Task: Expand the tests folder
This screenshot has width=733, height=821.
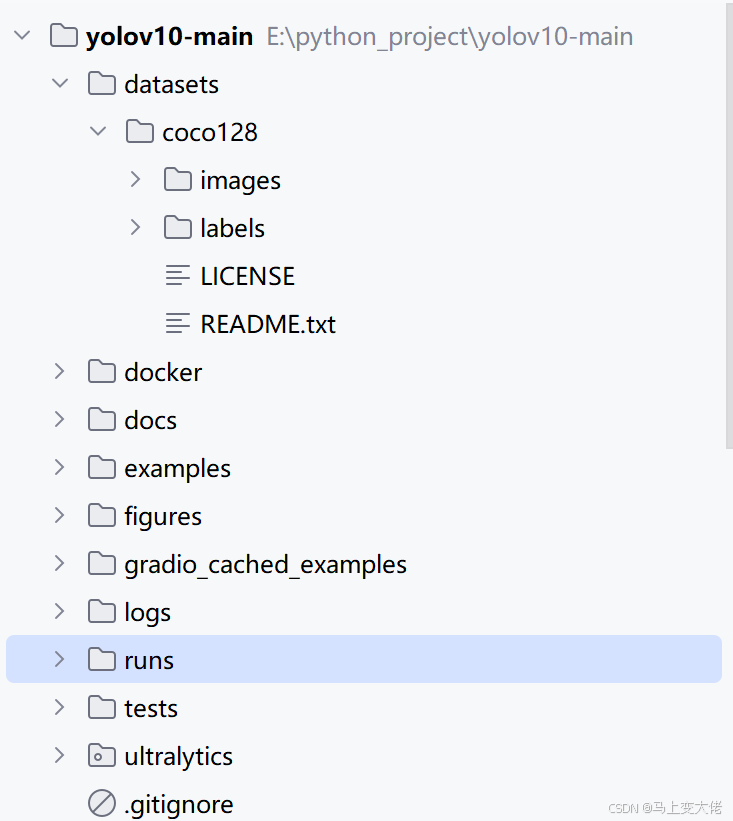Action: pyautogui.click(x=59, y=707)
